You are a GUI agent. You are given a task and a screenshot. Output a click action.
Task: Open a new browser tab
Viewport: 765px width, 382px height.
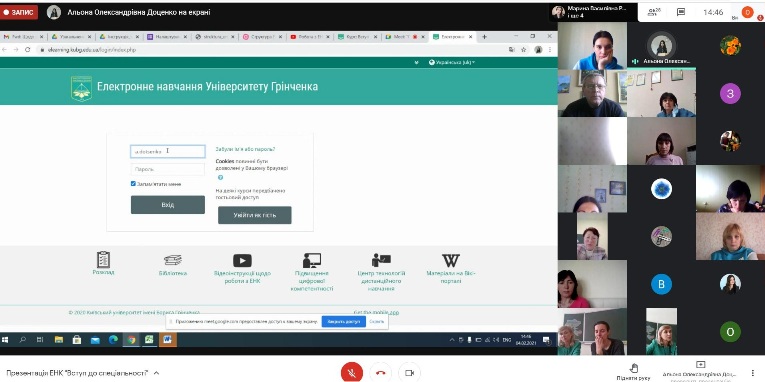484,37
